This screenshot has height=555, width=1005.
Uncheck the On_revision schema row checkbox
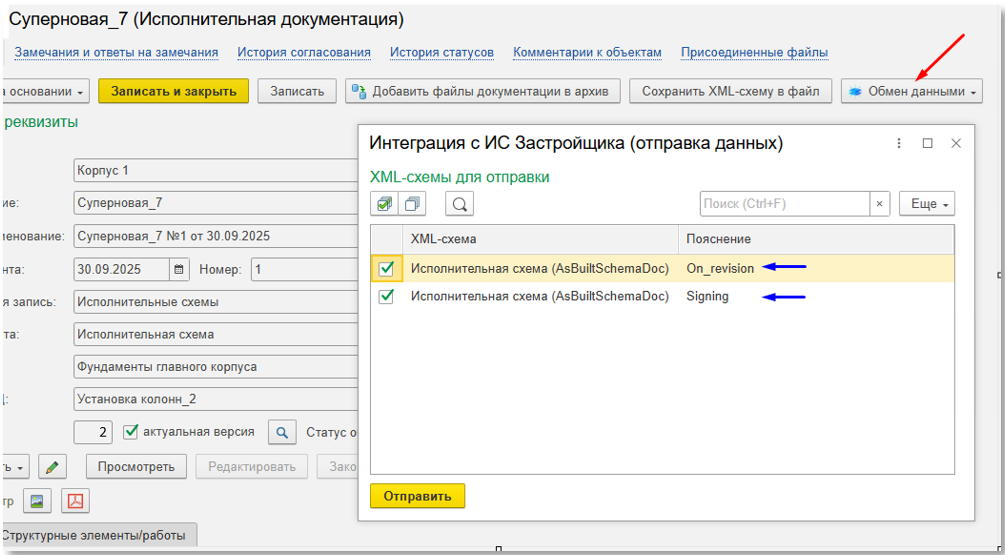pos(386,268)
